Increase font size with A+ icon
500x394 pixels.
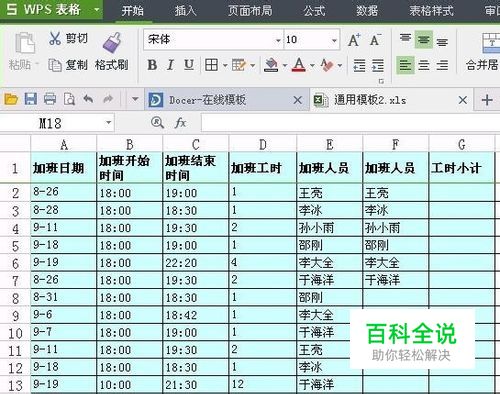pyautogui.click(x=354, y=40)
